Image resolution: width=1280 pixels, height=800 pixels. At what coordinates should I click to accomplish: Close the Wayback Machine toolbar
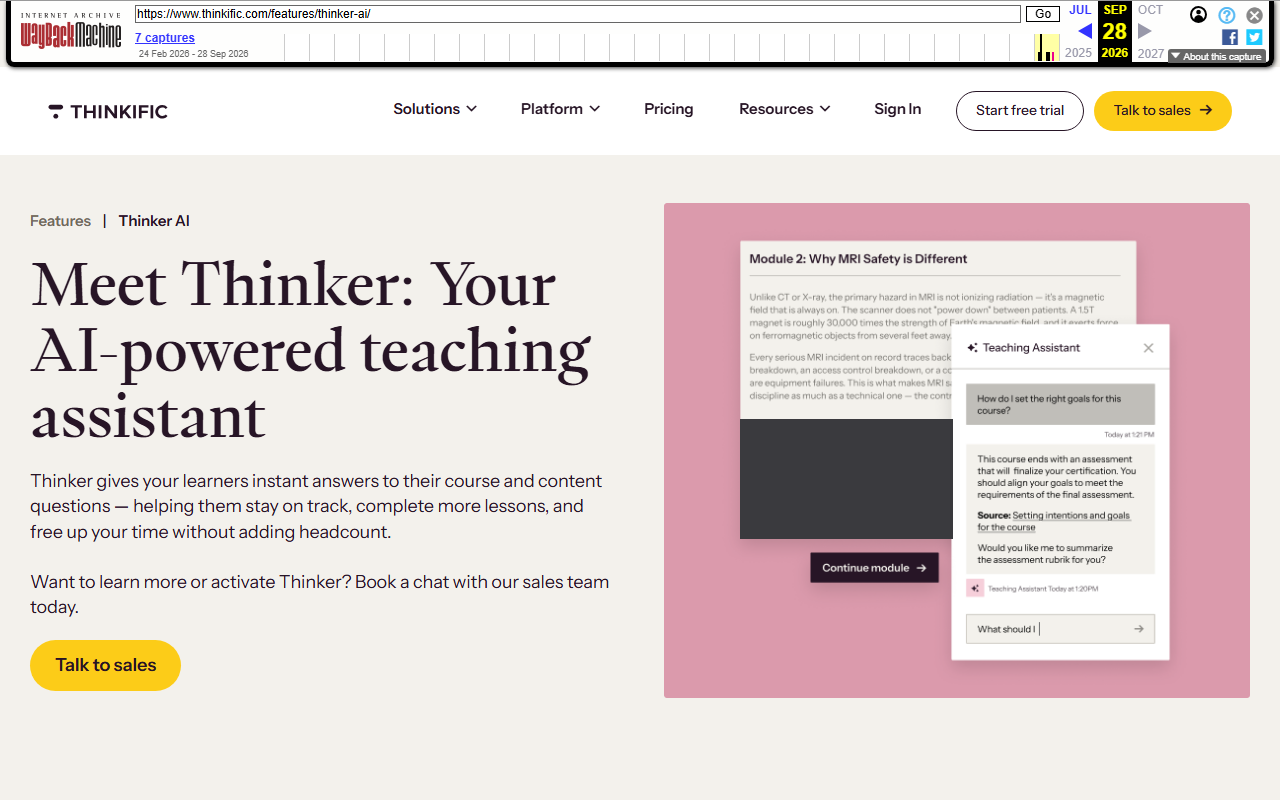click(x=1254, y=15)
